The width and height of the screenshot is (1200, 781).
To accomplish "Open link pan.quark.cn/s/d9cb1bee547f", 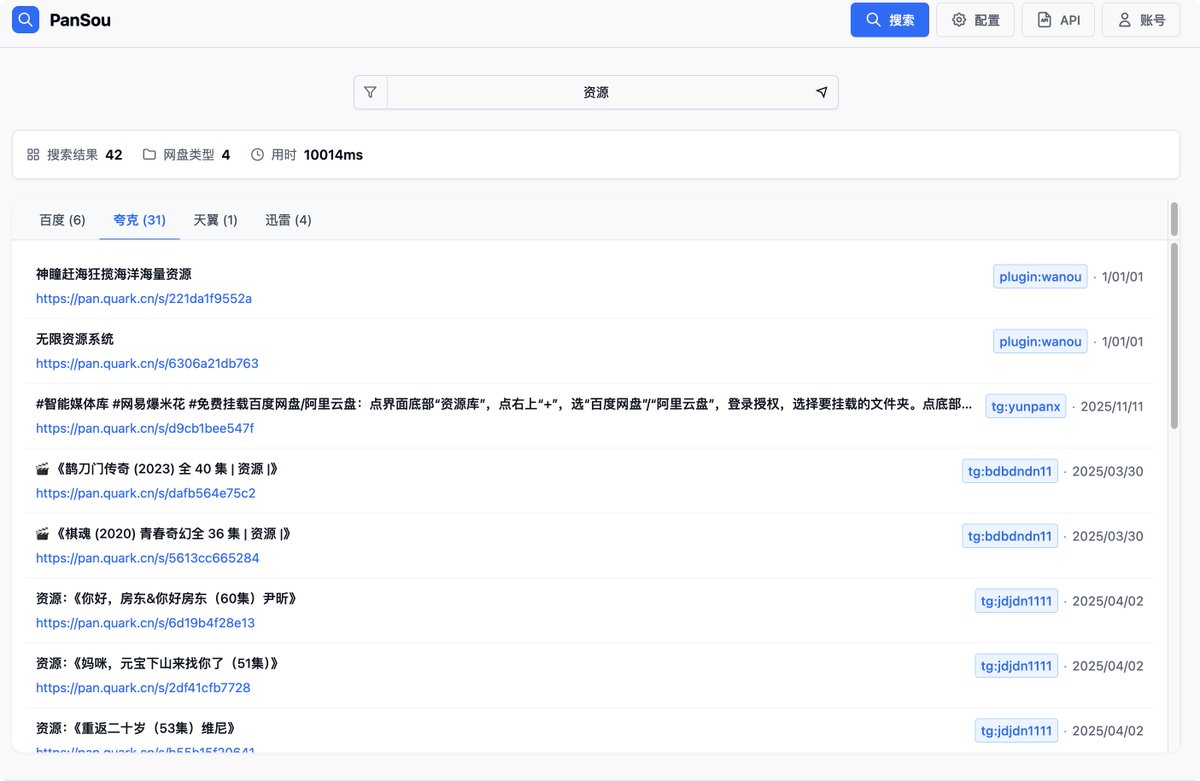I will (x=145, y=428).
